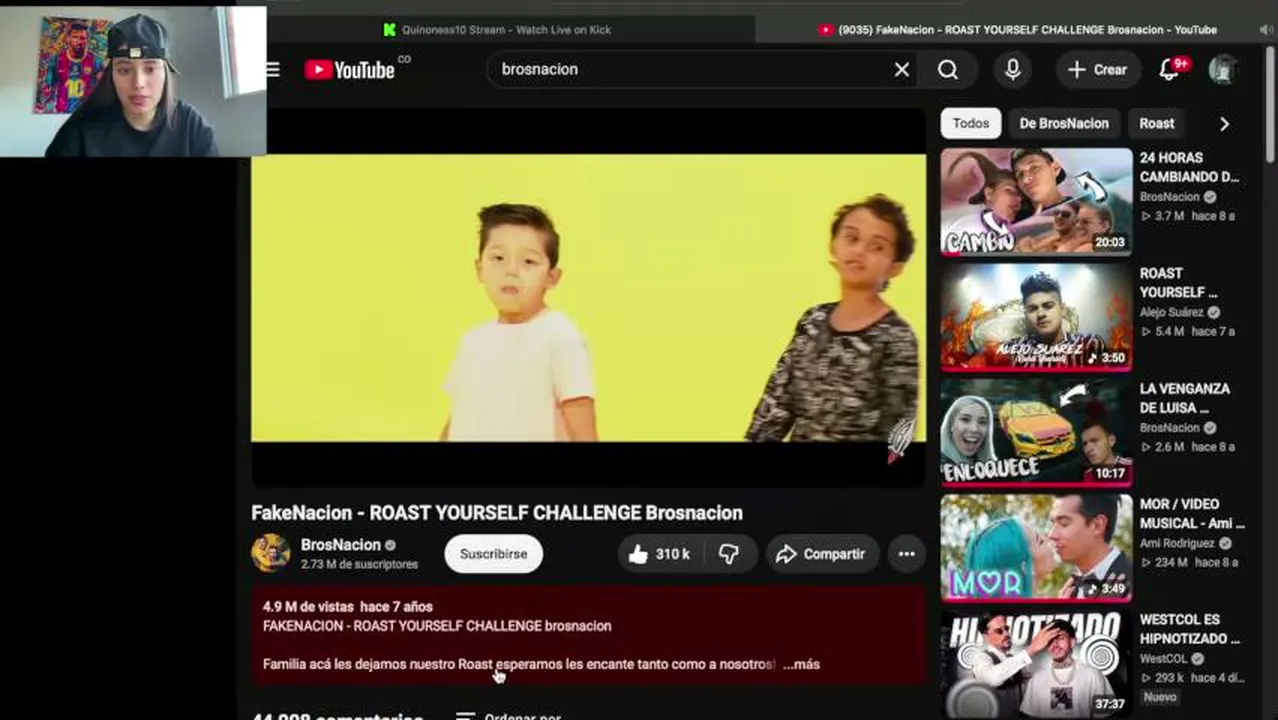Clear the search box with the X
This screenshot has height=720, width=1278.
point(901,69)
